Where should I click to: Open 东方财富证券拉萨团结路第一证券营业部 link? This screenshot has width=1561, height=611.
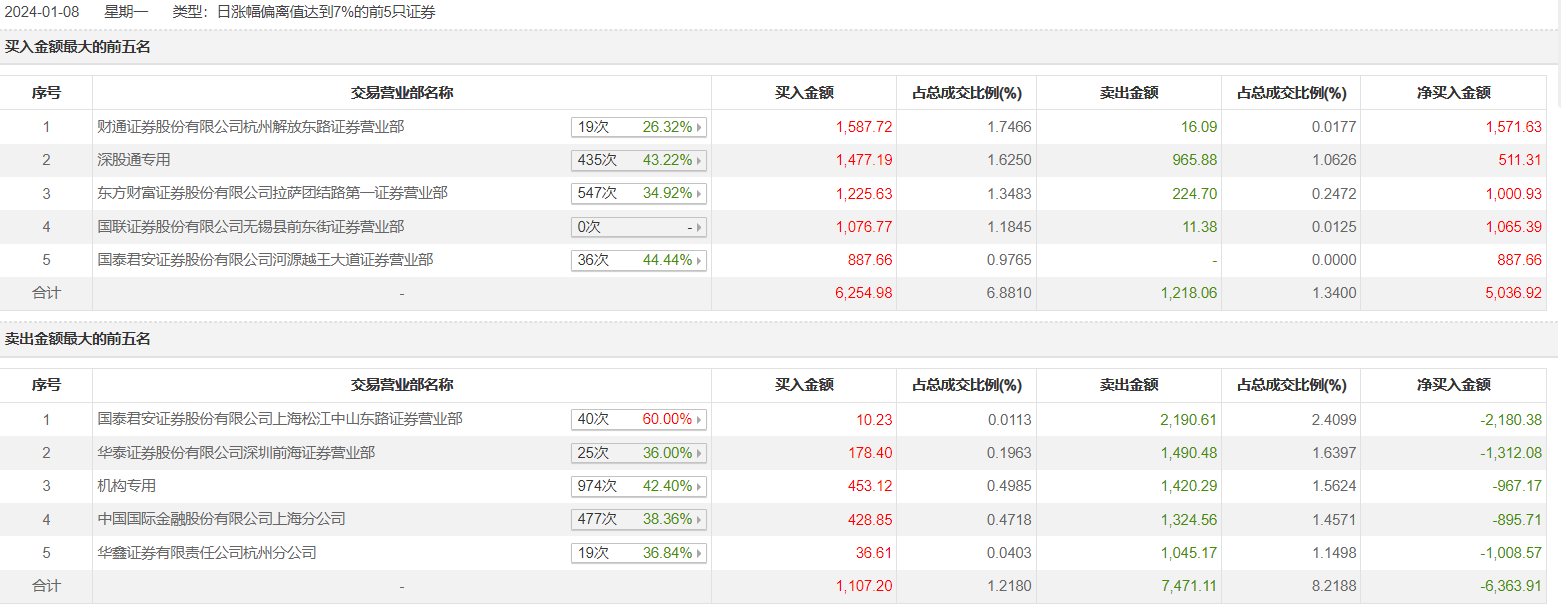click(272, 193)
